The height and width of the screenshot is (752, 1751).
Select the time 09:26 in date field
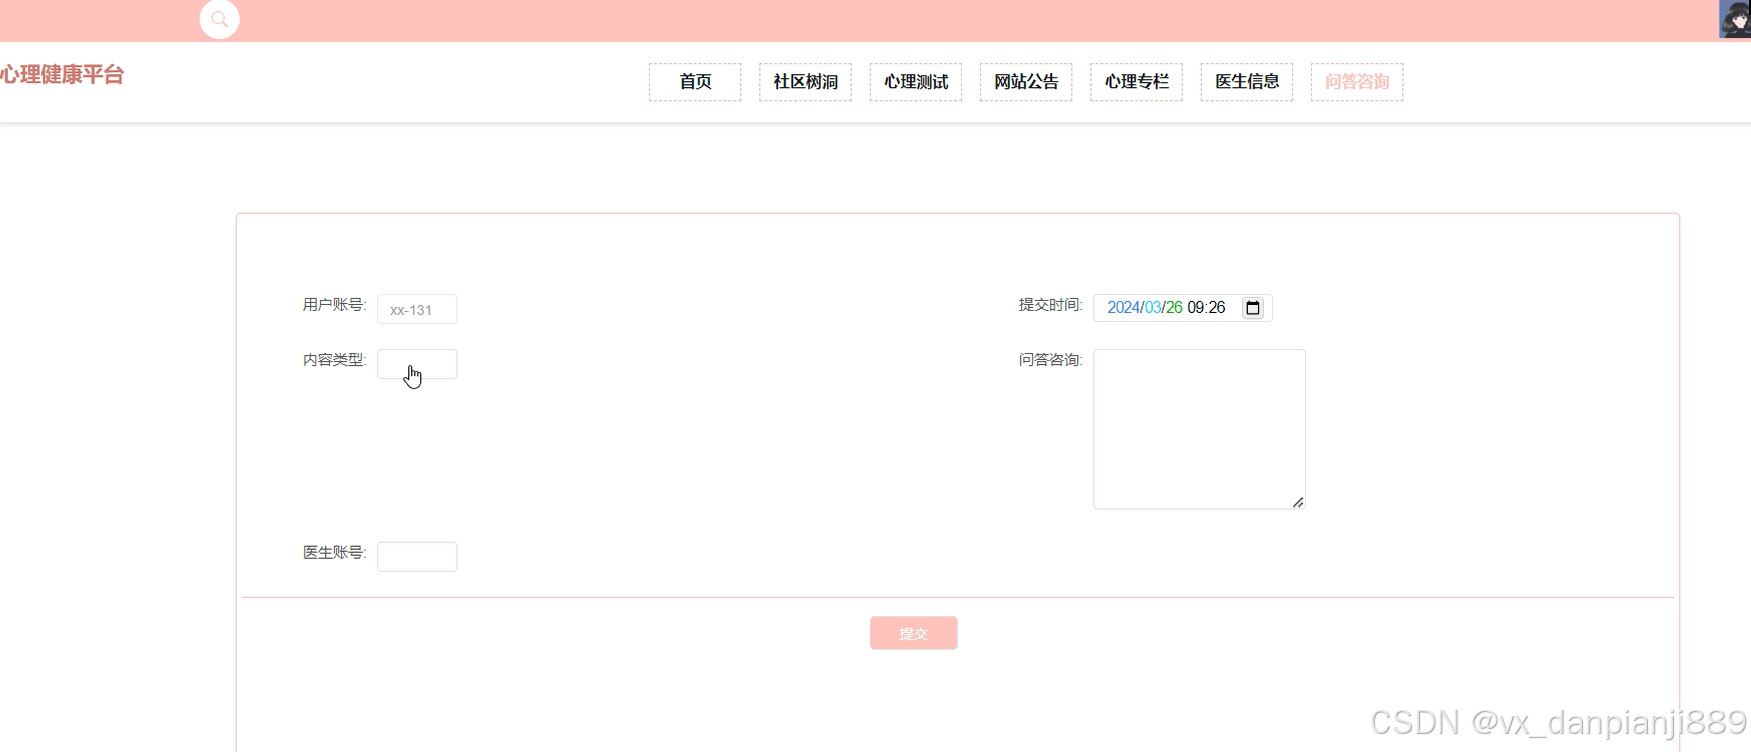pyautogui.click(x=1206, y=307)
